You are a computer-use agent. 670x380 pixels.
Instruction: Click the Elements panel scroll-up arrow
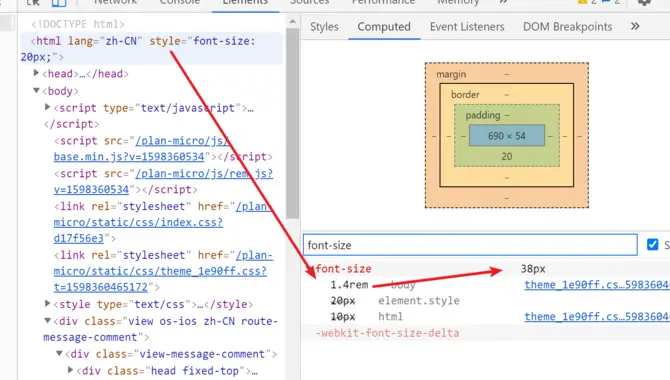click(x=292, y=21)
